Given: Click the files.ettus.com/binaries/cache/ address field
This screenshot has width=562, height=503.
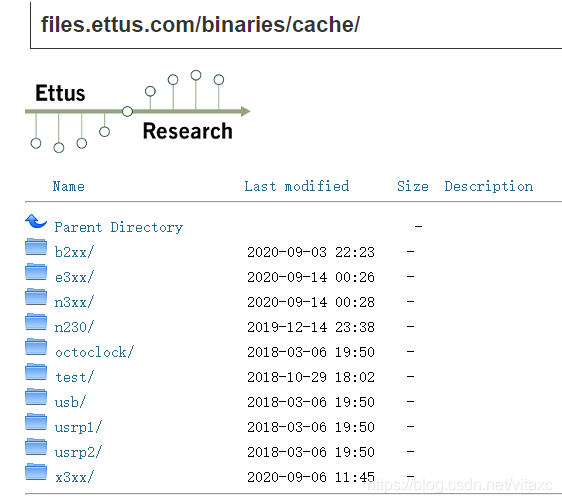Looking at the screenshot, I should [x=296, y=25].
